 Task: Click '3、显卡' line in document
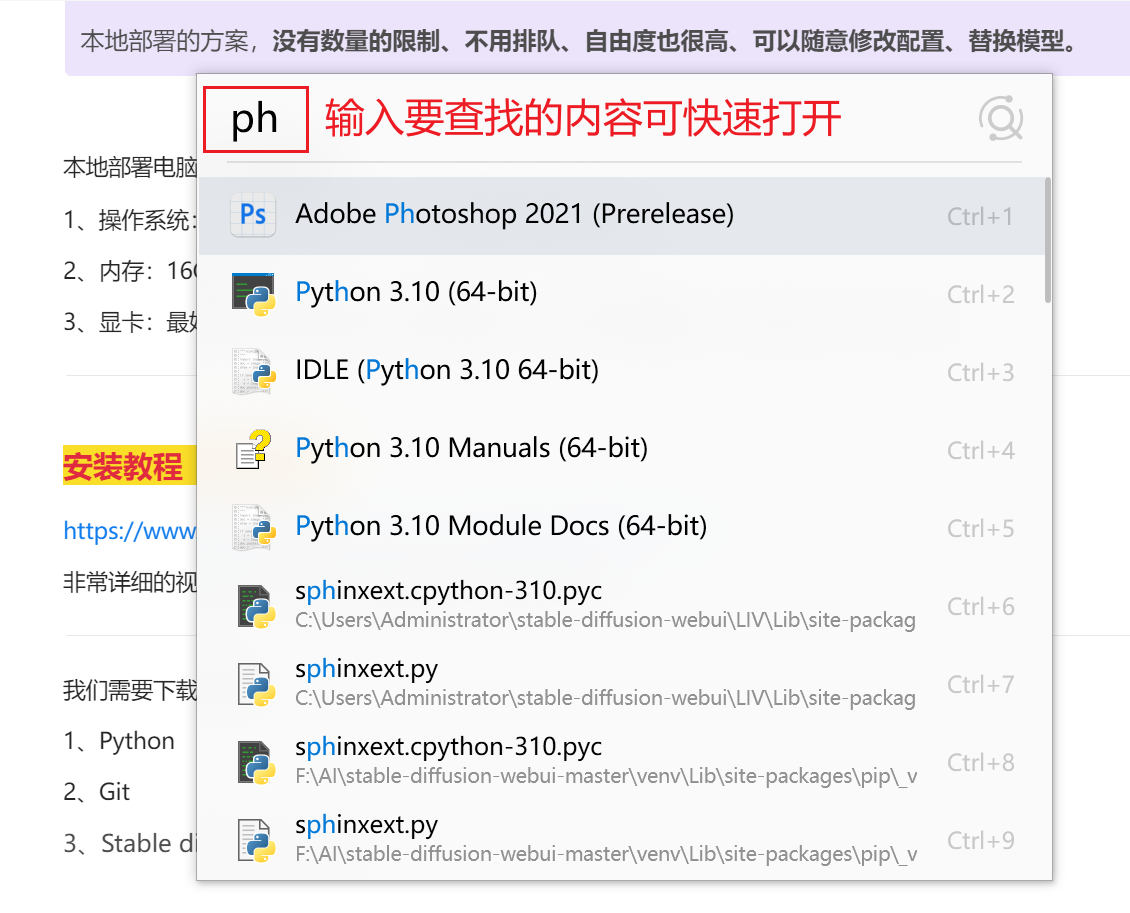tap(130, 322)
